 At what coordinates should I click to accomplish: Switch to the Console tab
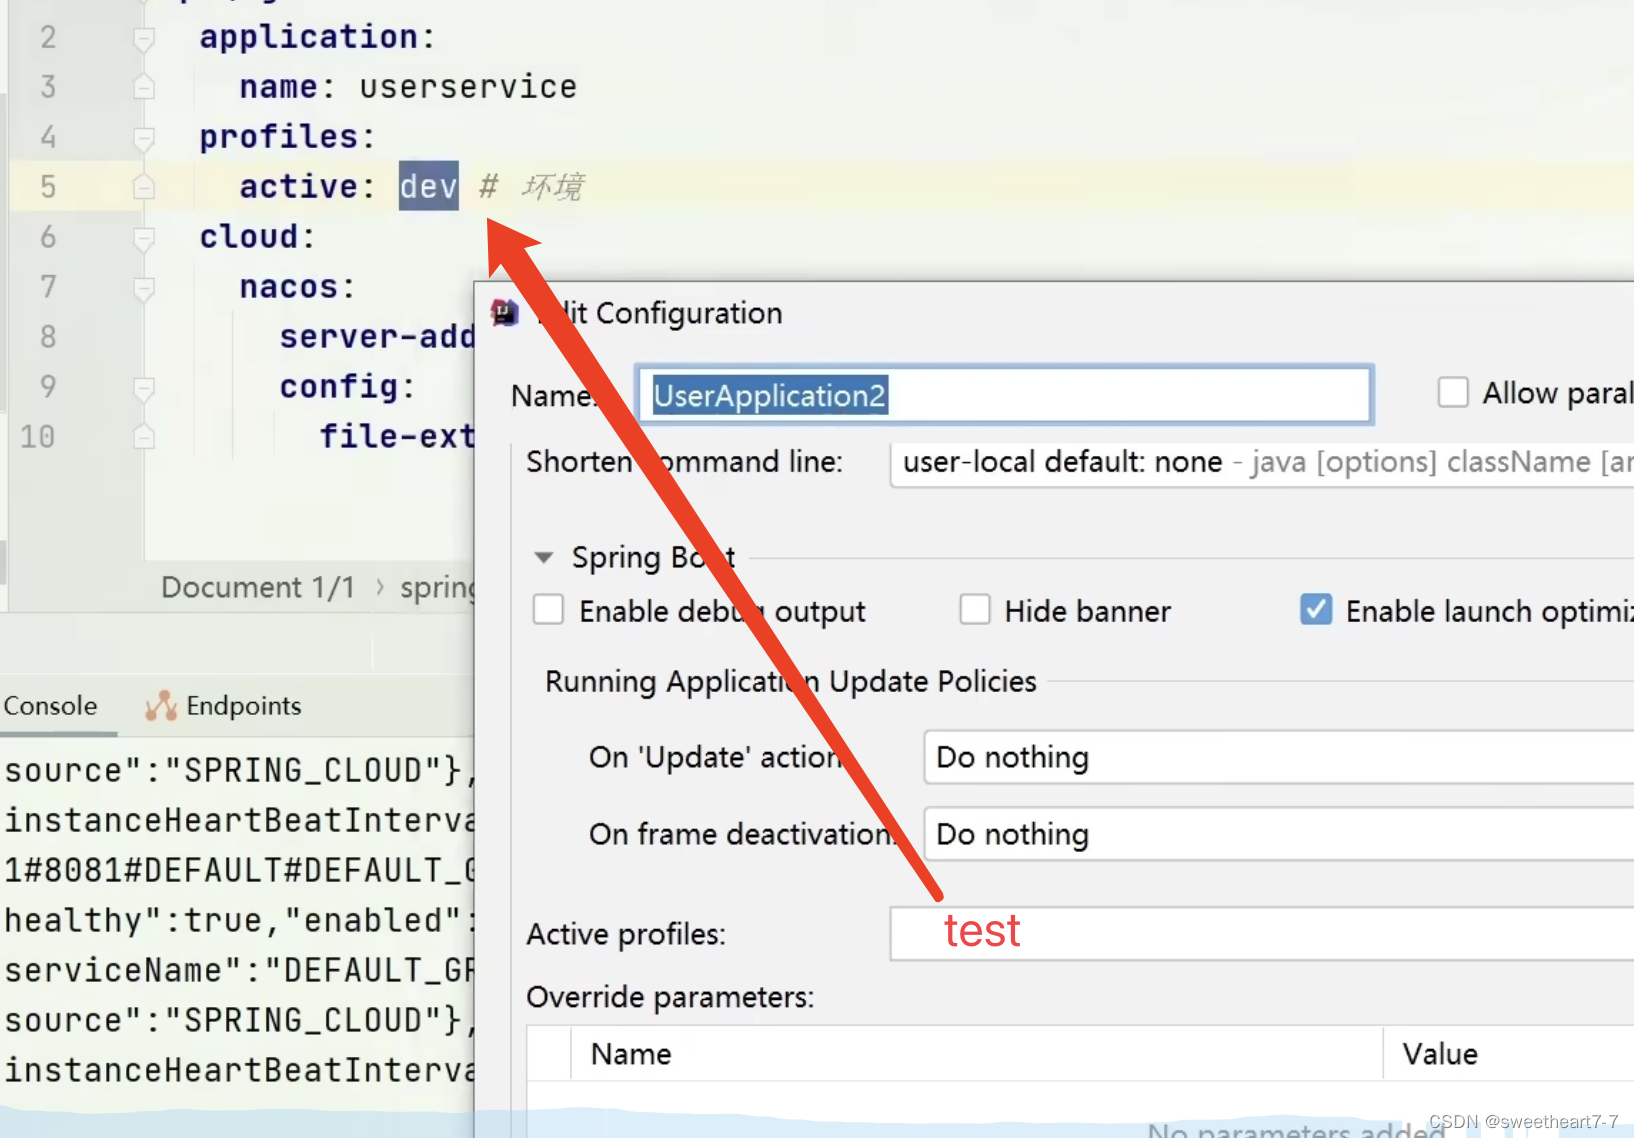50,706
